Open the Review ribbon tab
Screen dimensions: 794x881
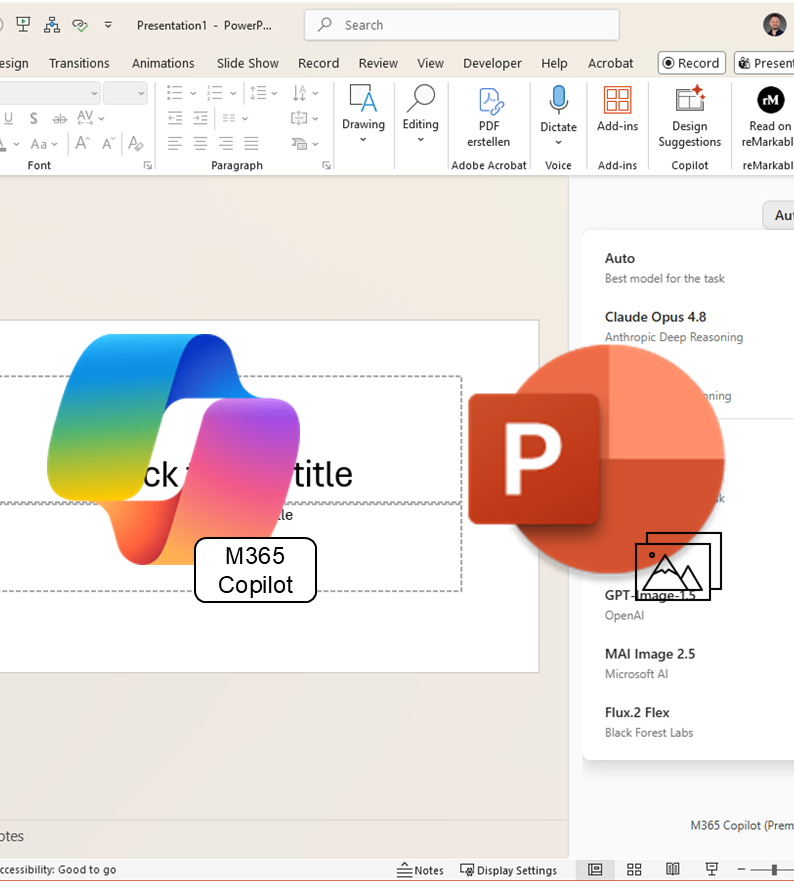click(378, 63)
